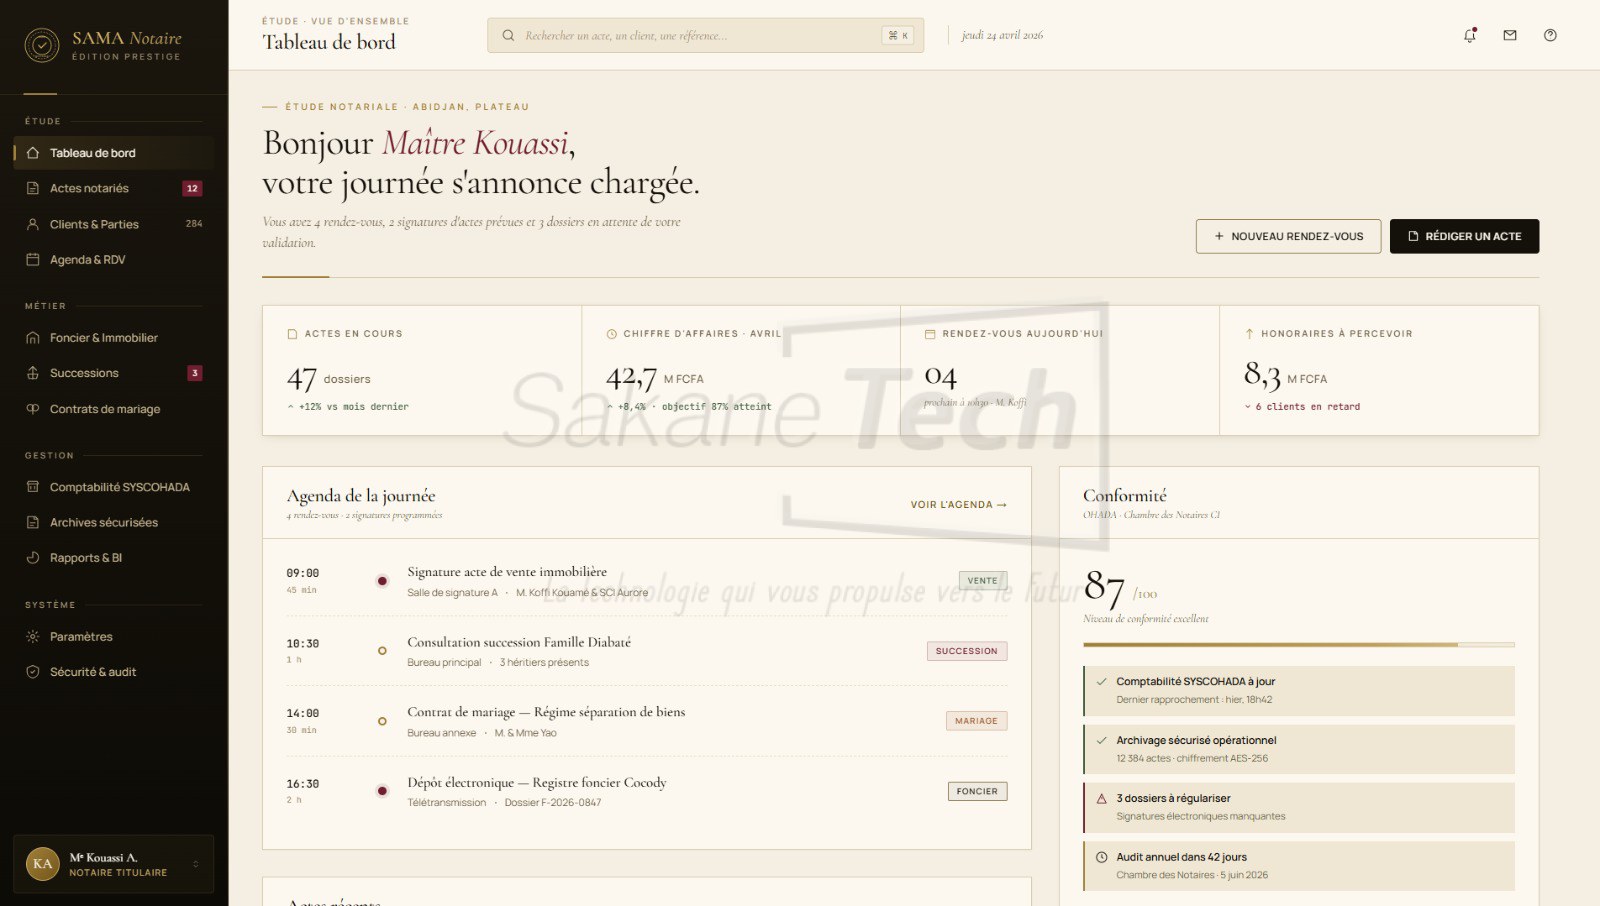Click the ⌘K shortcut badge in search
The width and height of the screenshot is (1600, 906).
point(898,35)
